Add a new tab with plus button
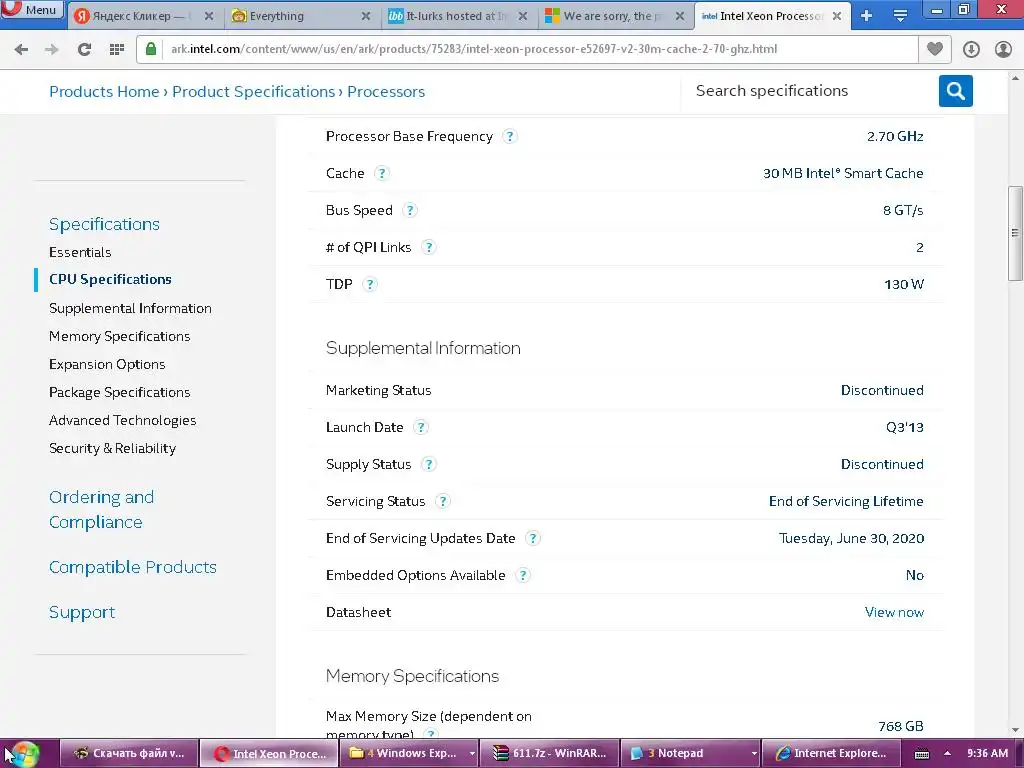The height and width of the screenshot is (768, 1024). [x=867, y=16]
